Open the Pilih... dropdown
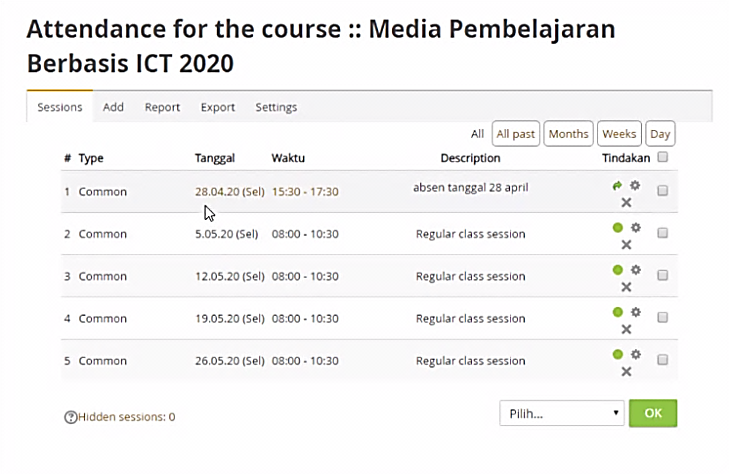The image size is (729, 474). point(561,413)
